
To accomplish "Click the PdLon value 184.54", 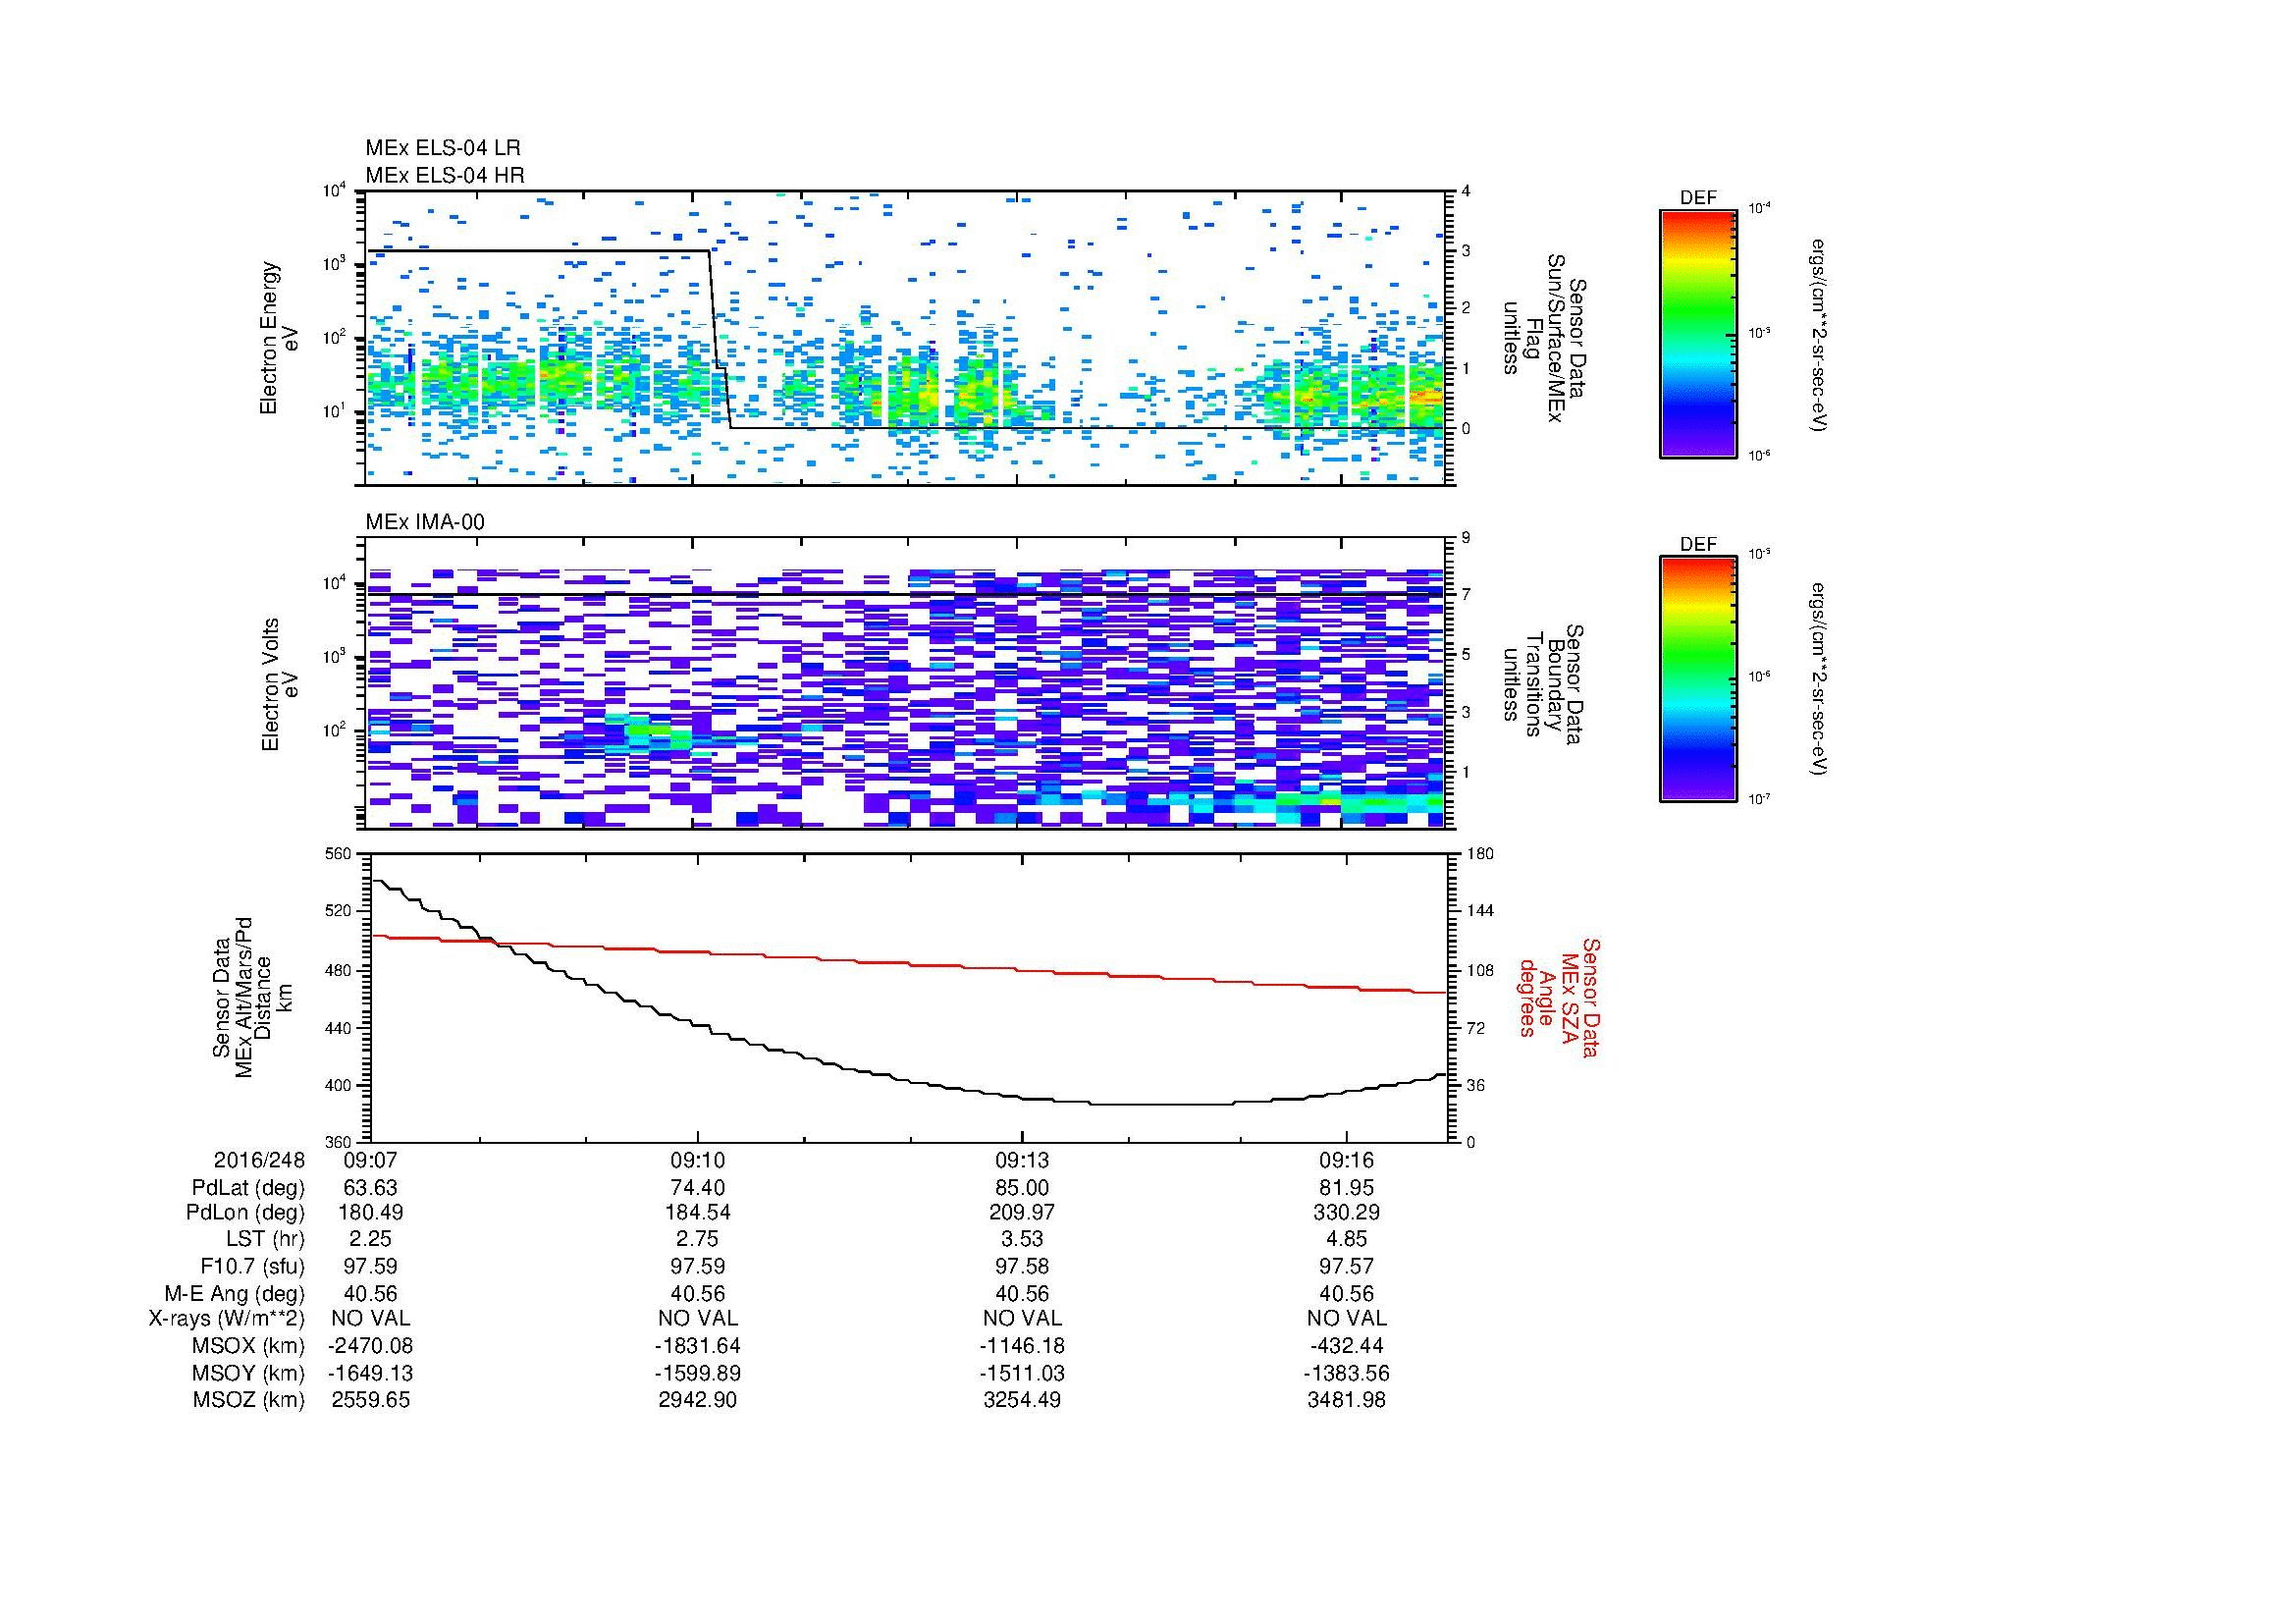I will 697,1213.
